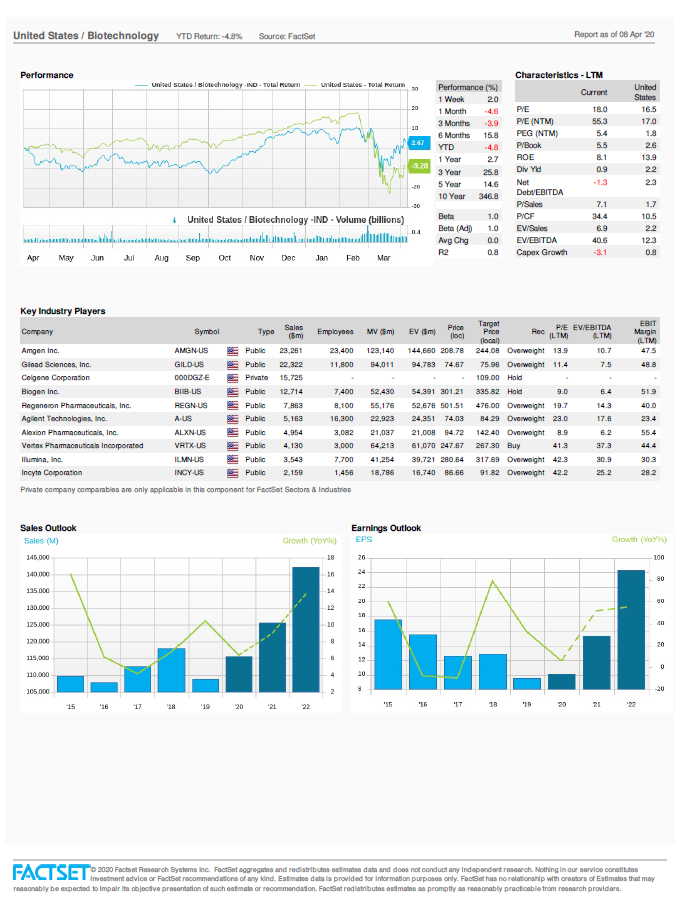Click the Key Industry Players heading
Viewport: 680px width, 903px height.
coord(63,311)
